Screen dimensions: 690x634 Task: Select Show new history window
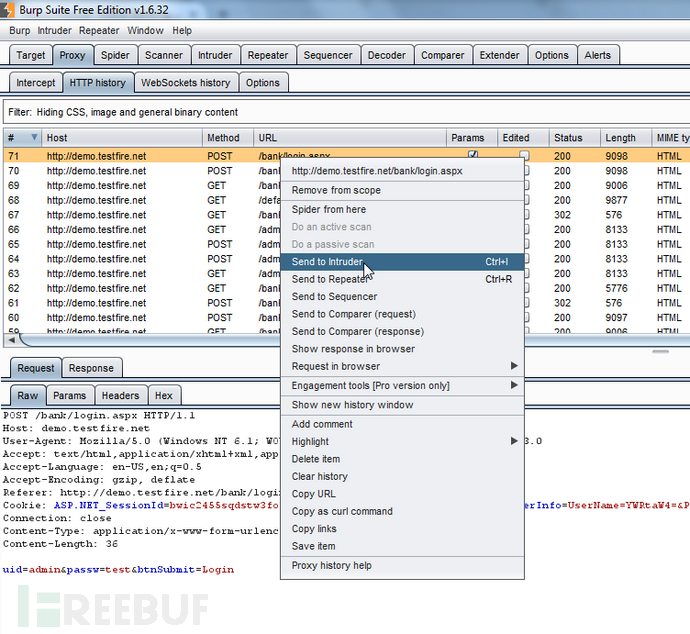(x=402, y=405)
